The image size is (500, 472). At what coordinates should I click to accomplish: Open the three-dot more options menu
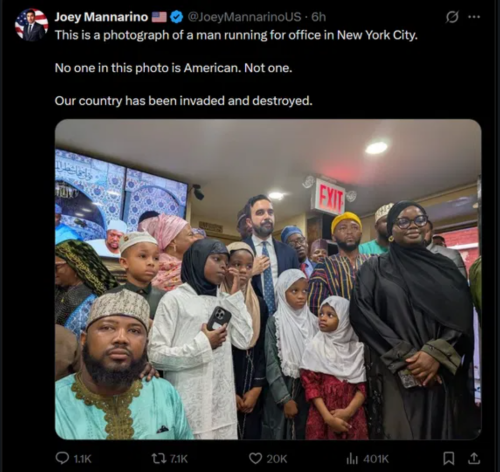(474, 17)
